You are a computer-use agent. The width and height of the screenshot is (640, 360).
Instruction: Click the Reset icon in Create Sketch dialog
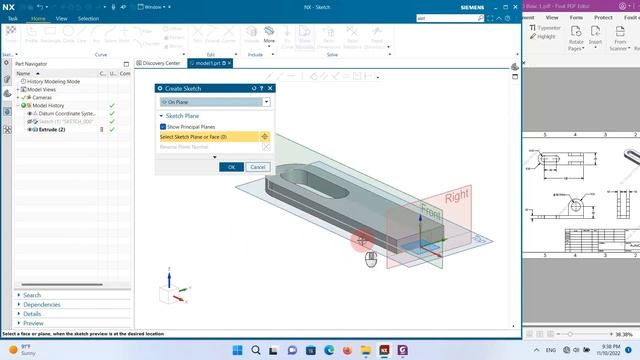tap(254, 88)
